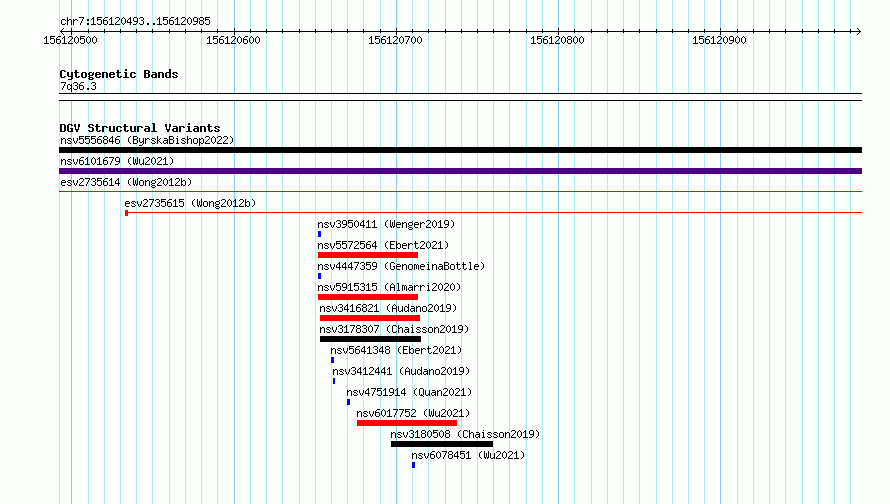
Task: Click the nsv3950411 (Wenger2019) label
Action: (386, 224)
